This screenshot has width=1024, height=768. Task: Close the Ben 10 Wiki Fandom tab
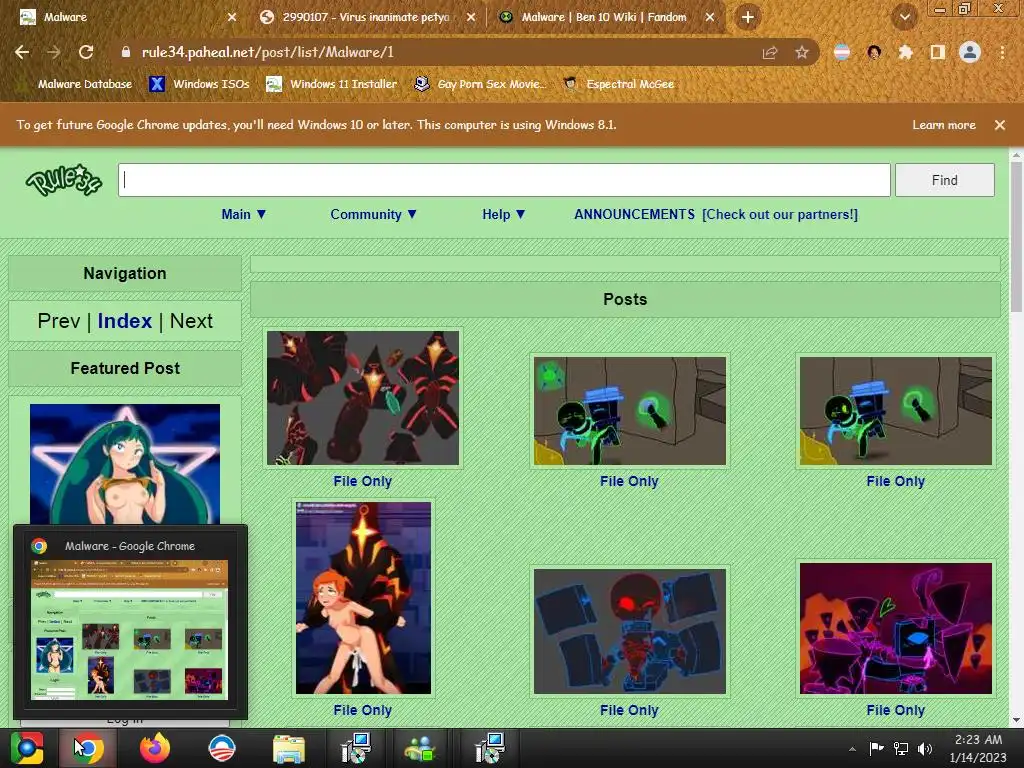[710, 17]
